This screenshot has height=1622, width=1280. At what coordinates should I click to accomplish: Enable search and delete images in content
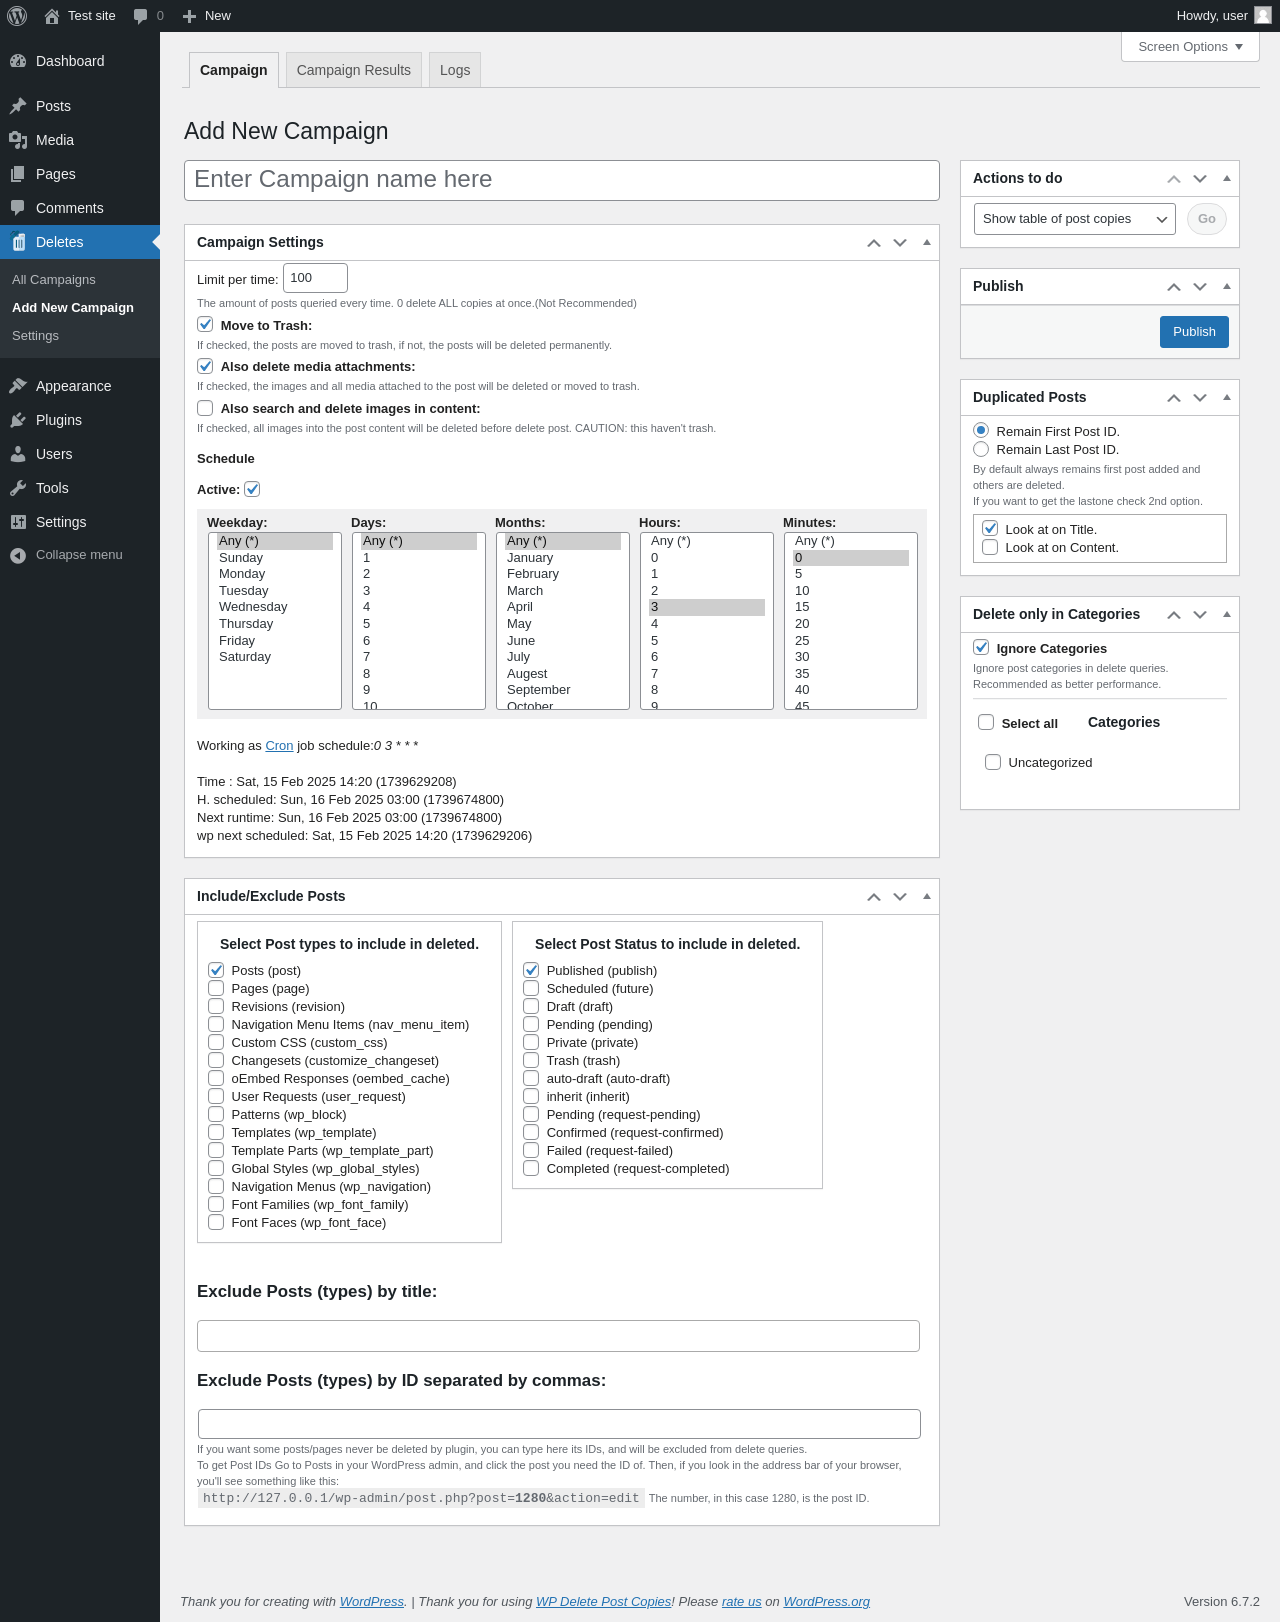[205, 408]
